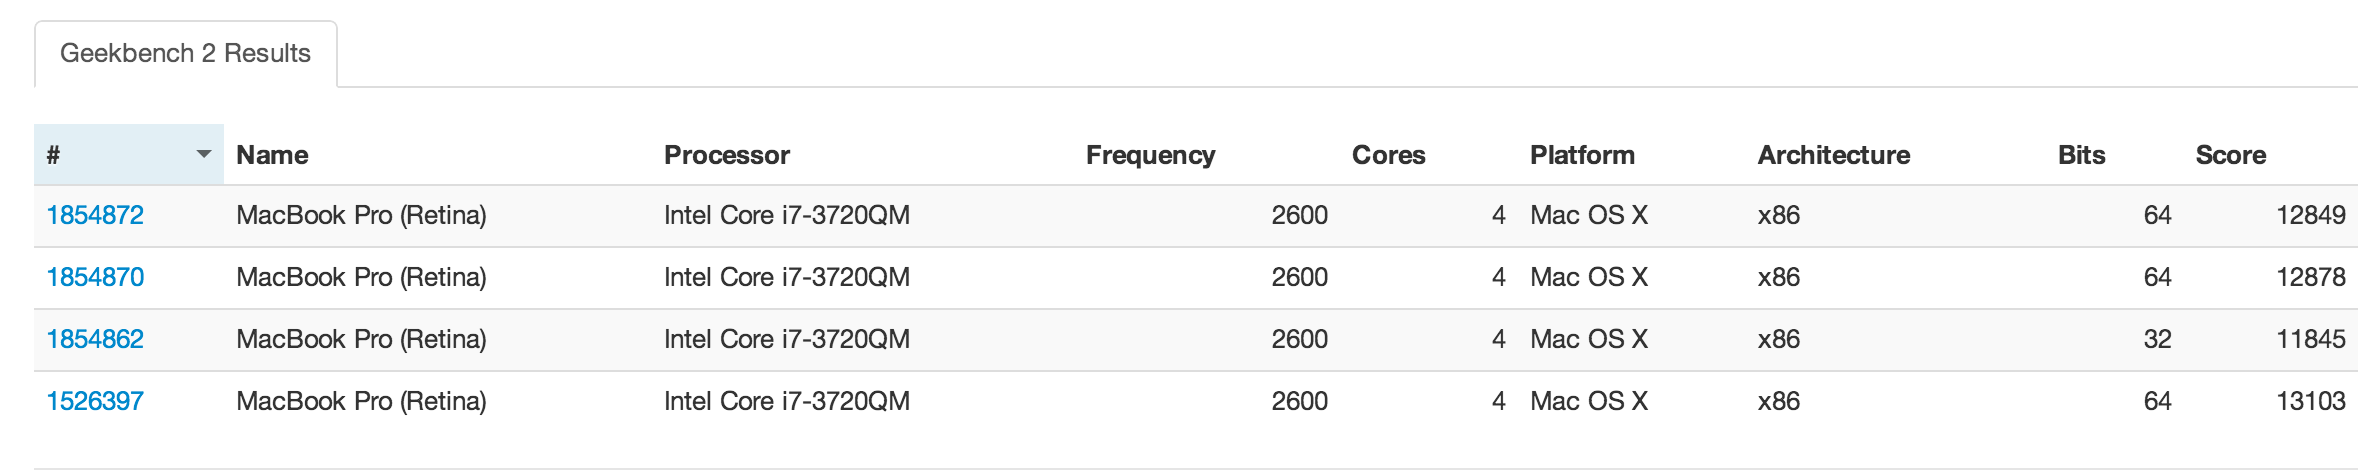The image size is (2380, 470).
Task: Click the Bits column header
Action: 2081,155
